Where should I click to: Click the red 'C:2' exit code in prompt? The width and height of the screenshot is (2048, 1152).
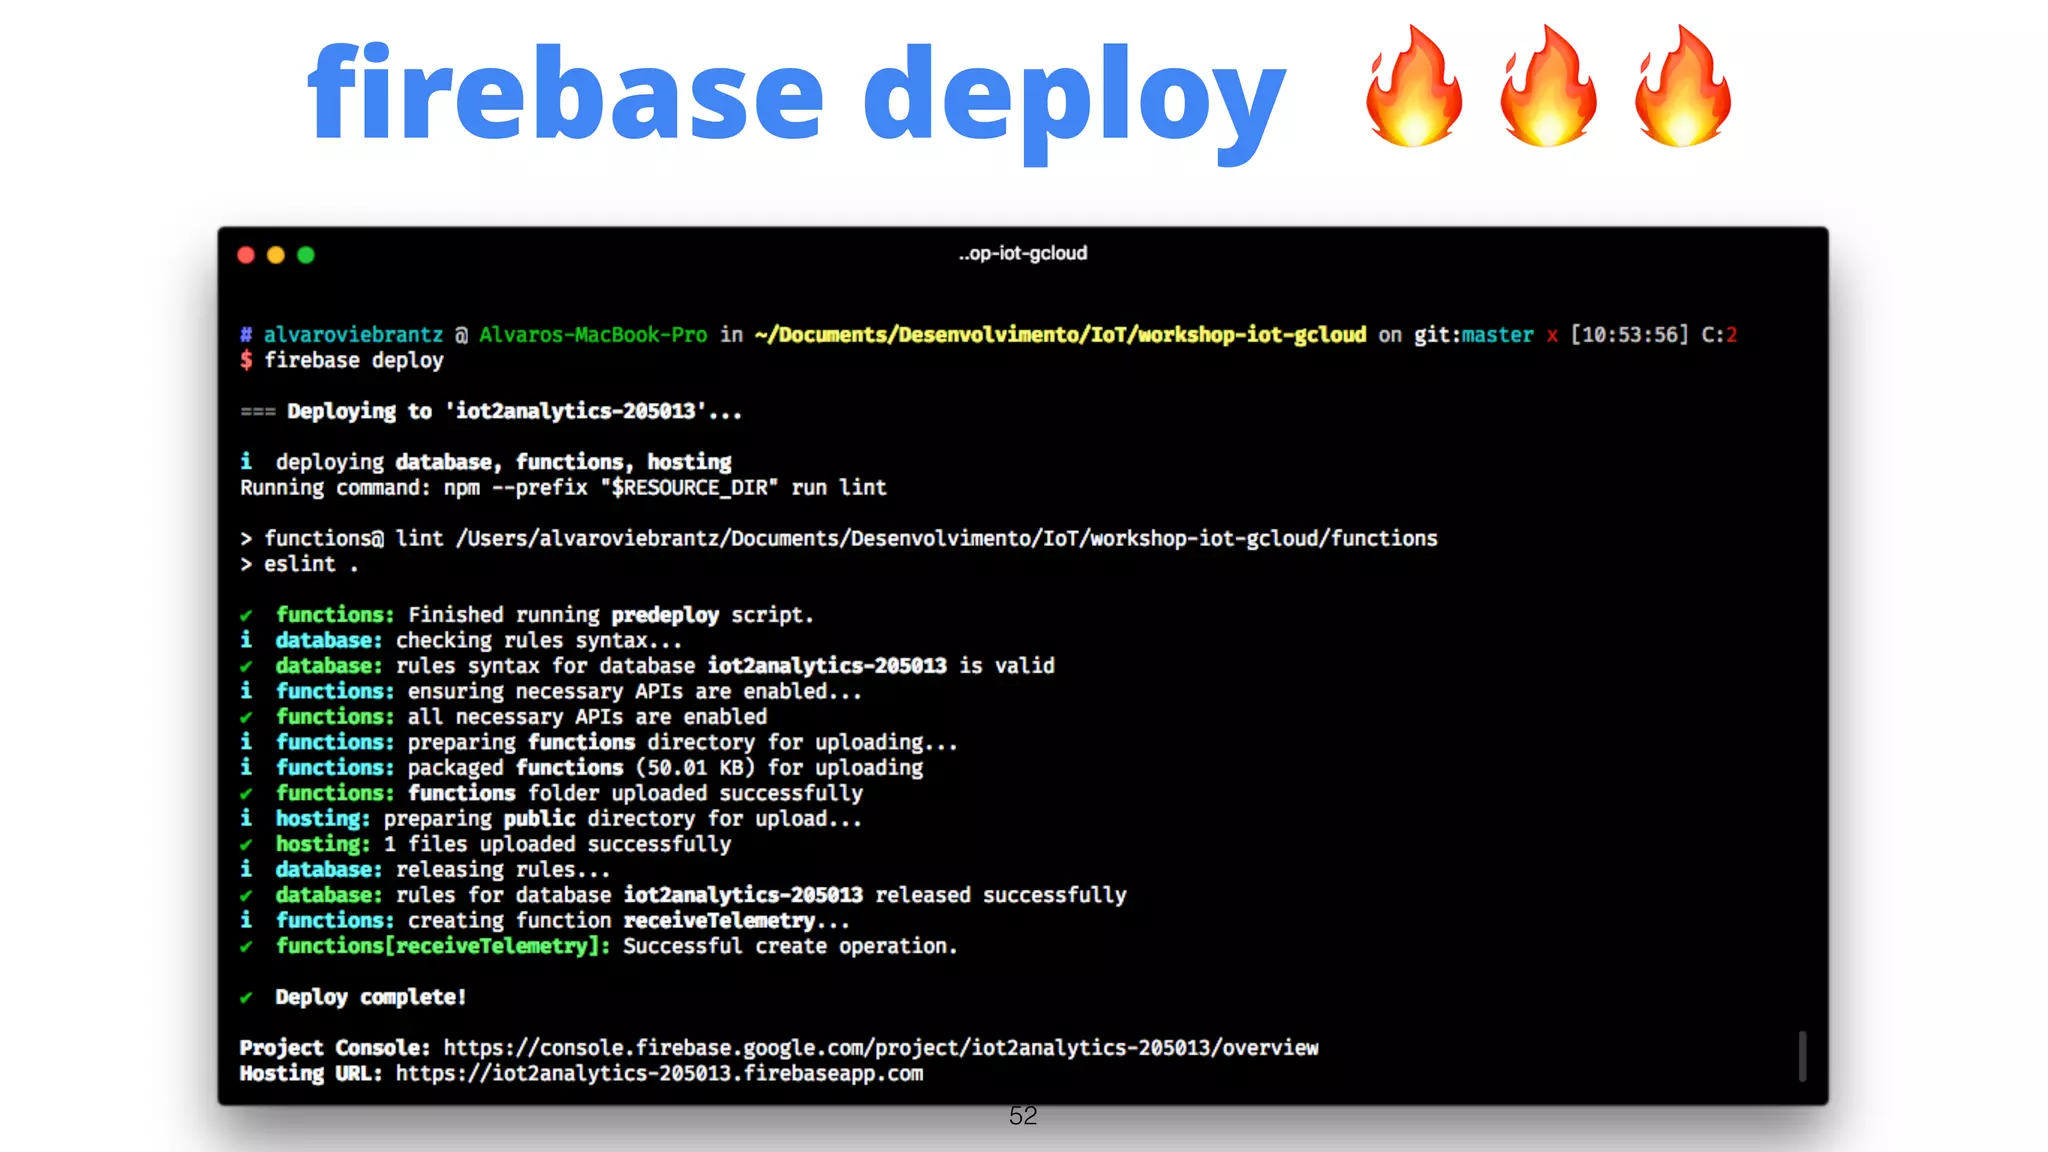tap(1719, 335)
